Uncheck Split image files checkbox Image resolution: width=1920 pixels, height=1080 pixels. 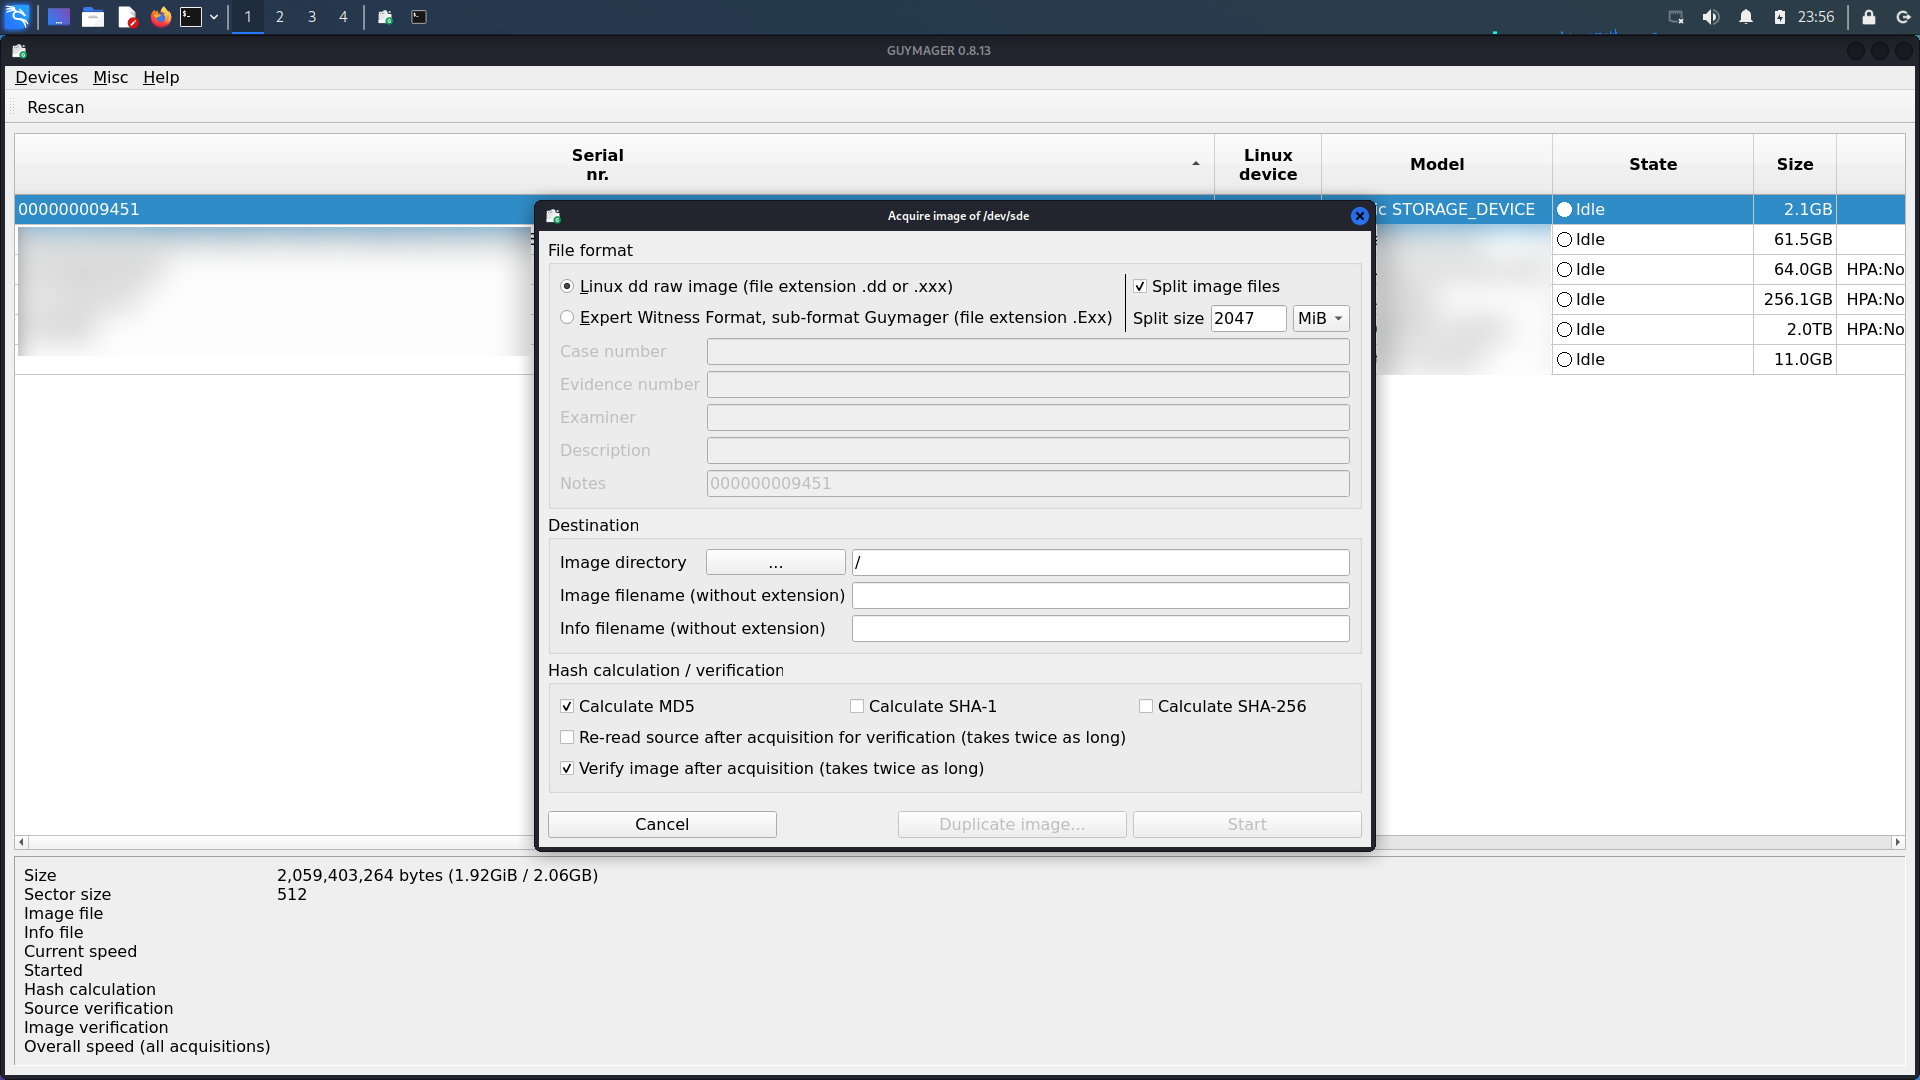tap(1140, 287)
